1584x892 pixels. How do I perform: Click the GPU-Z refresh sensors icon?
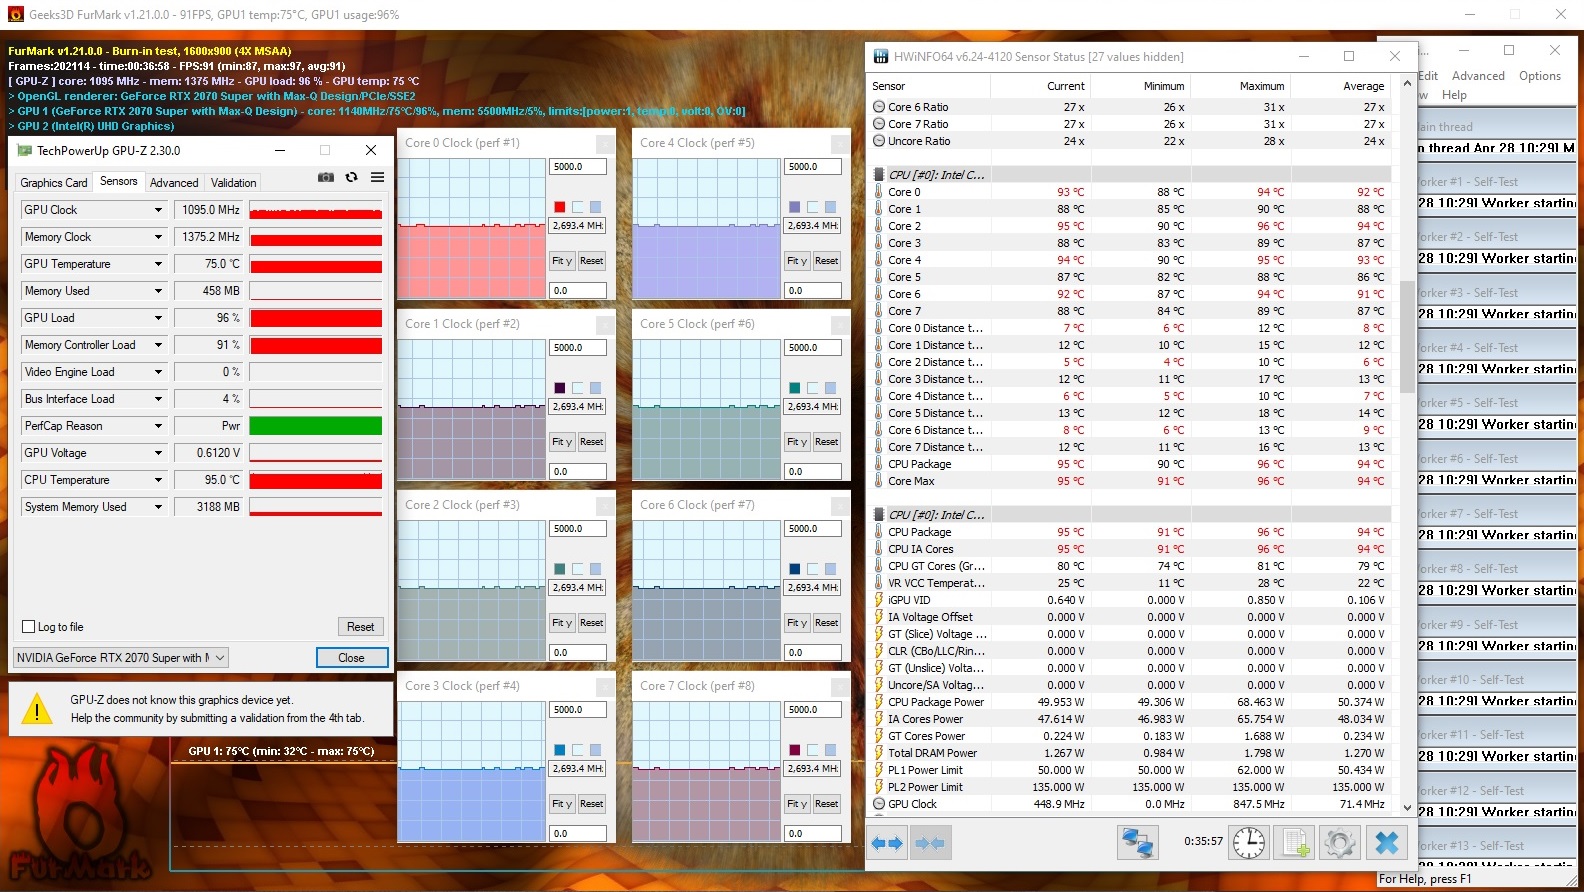(x=351, y=177)
